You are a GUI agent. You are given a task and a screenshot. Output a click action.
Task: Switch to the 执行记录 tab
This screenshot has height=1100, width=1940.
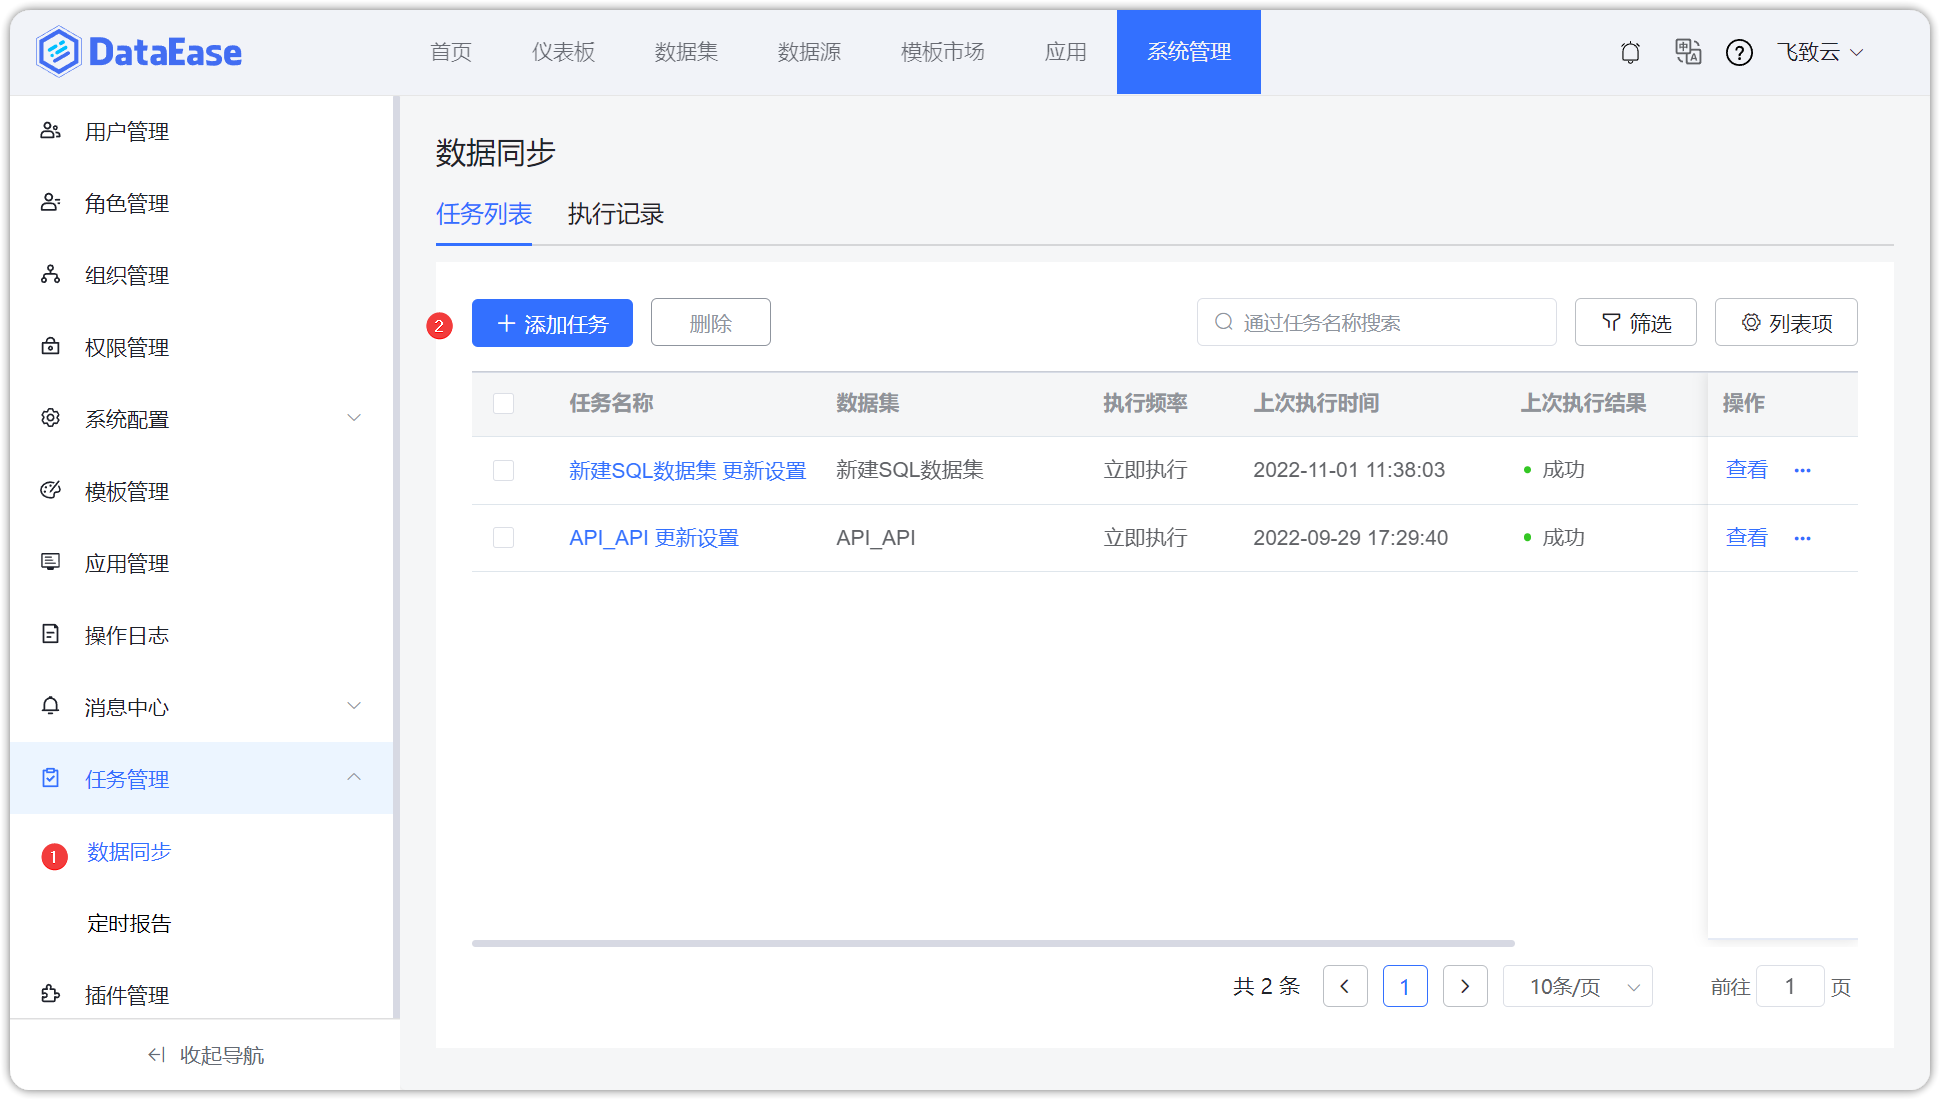tap(615, 214)
